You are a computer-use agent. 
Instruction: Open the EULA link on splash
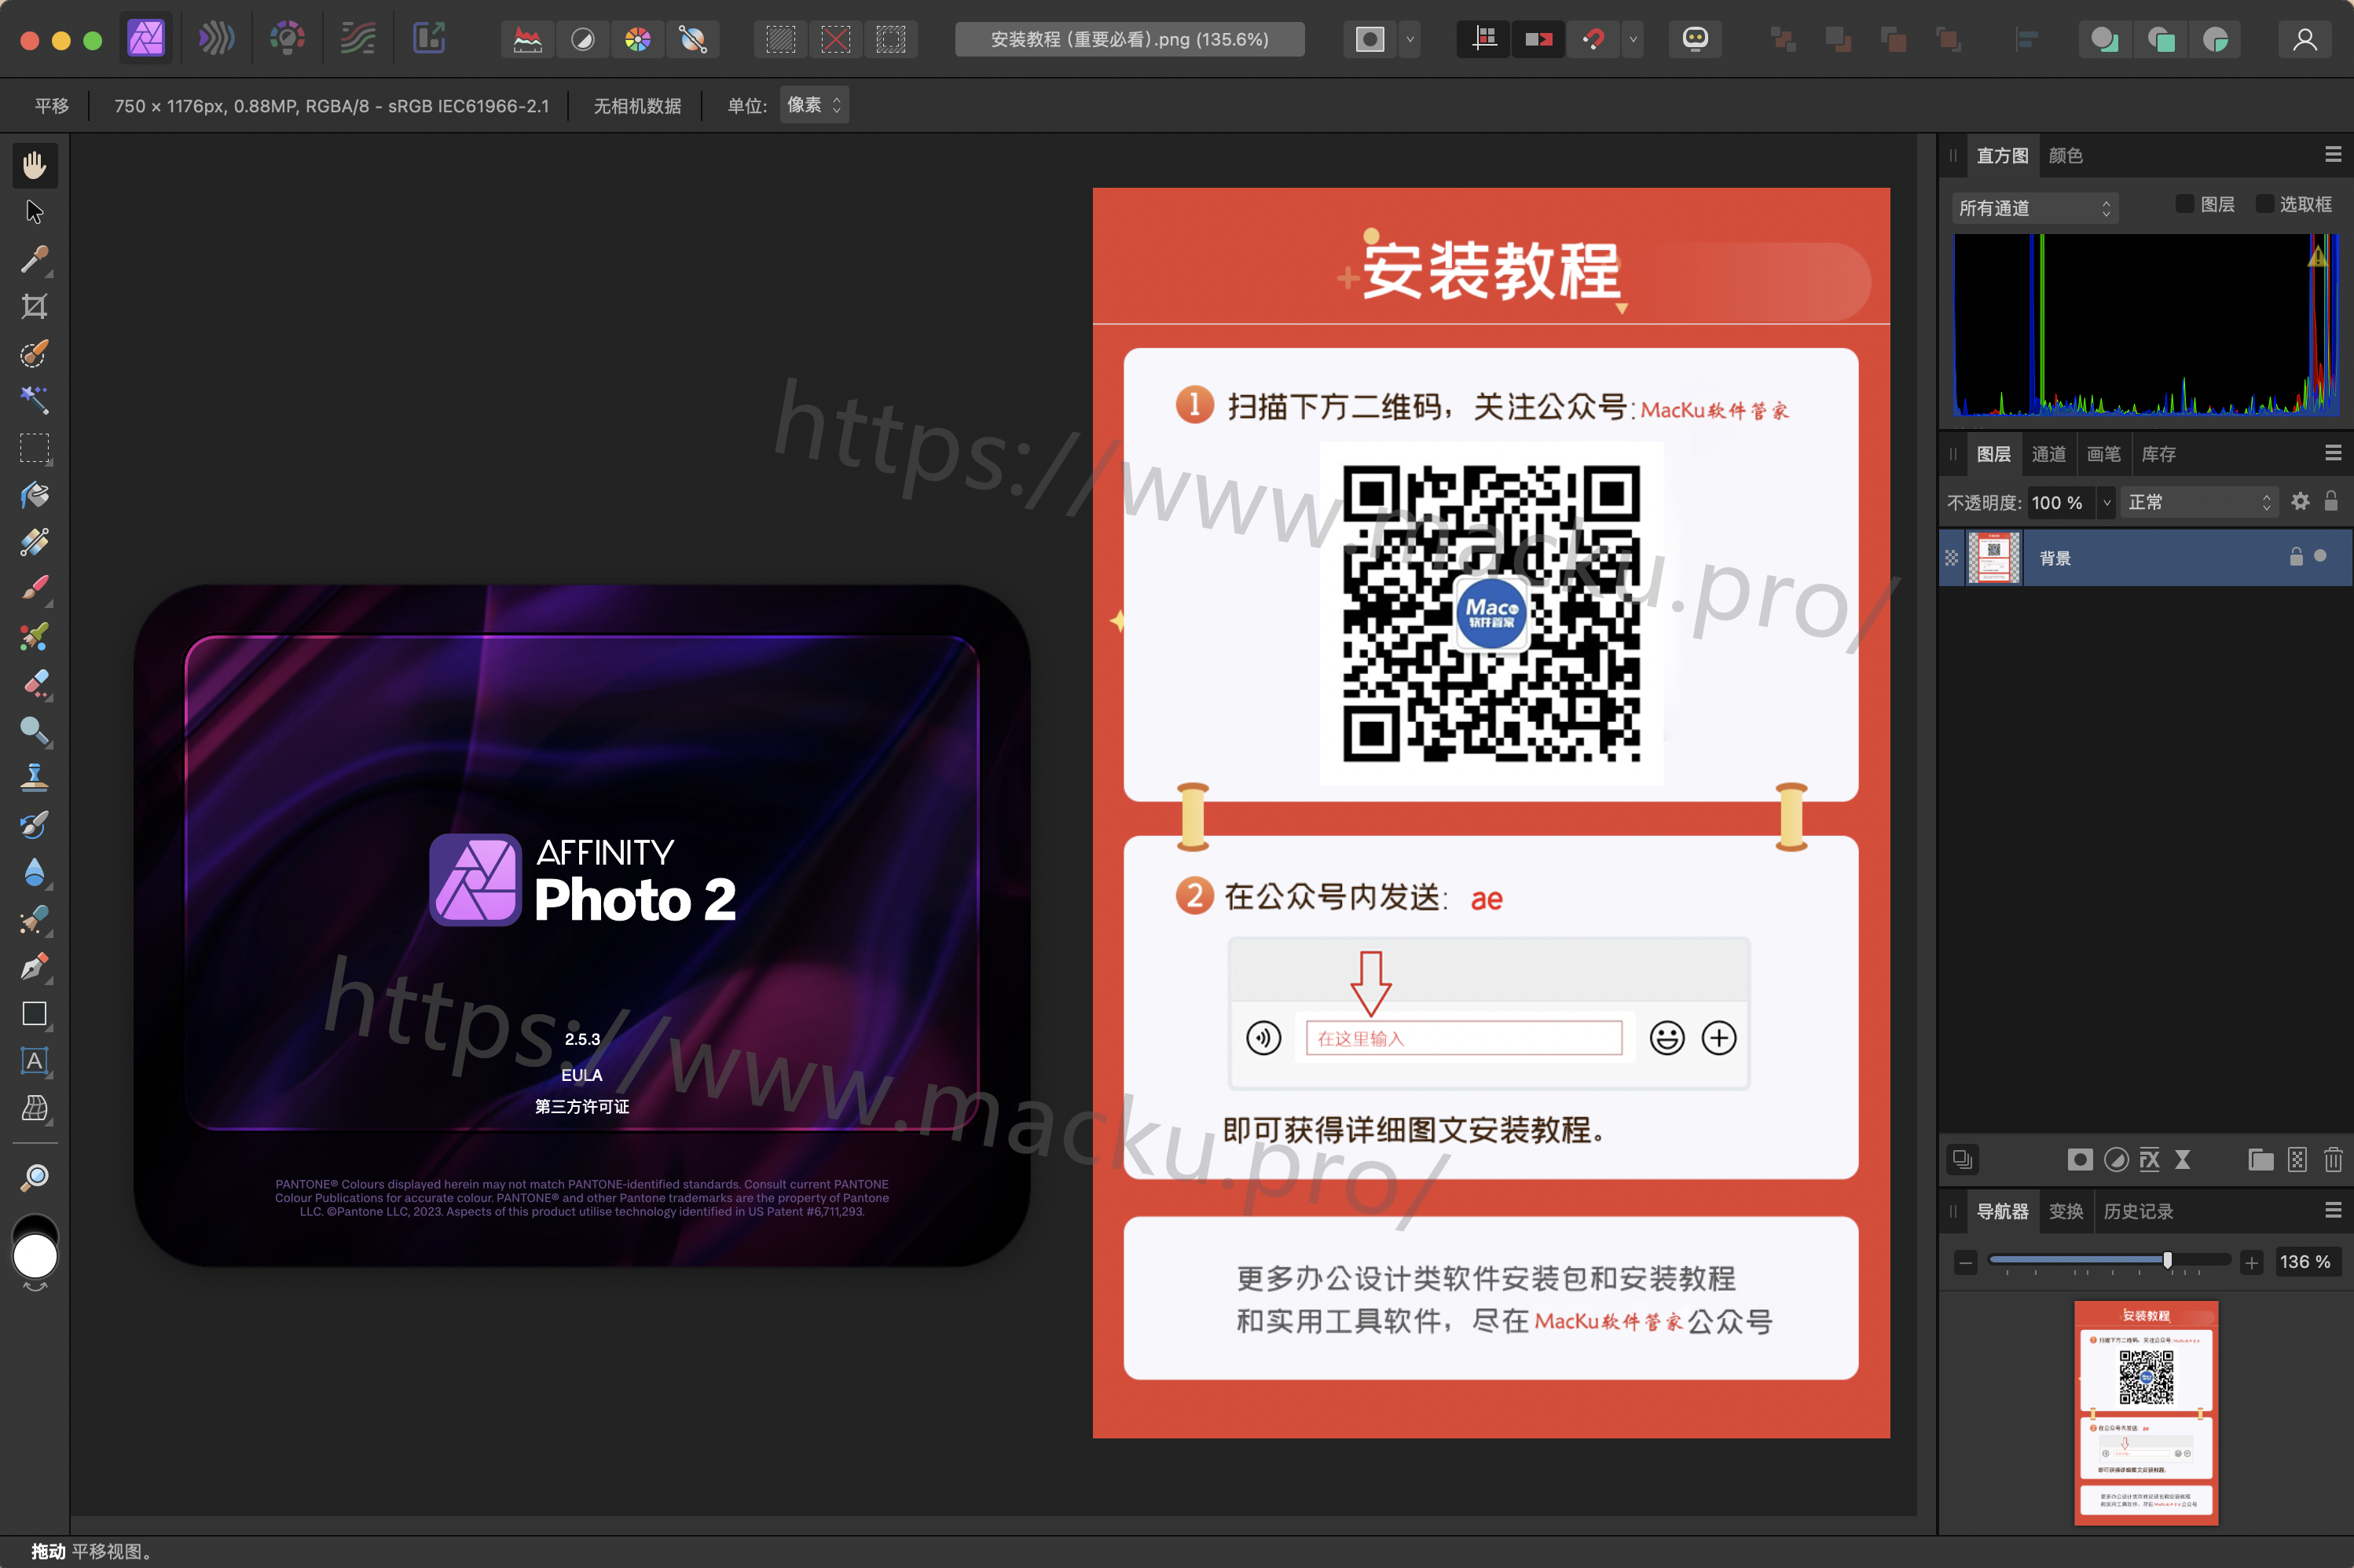pos(582,1075)
